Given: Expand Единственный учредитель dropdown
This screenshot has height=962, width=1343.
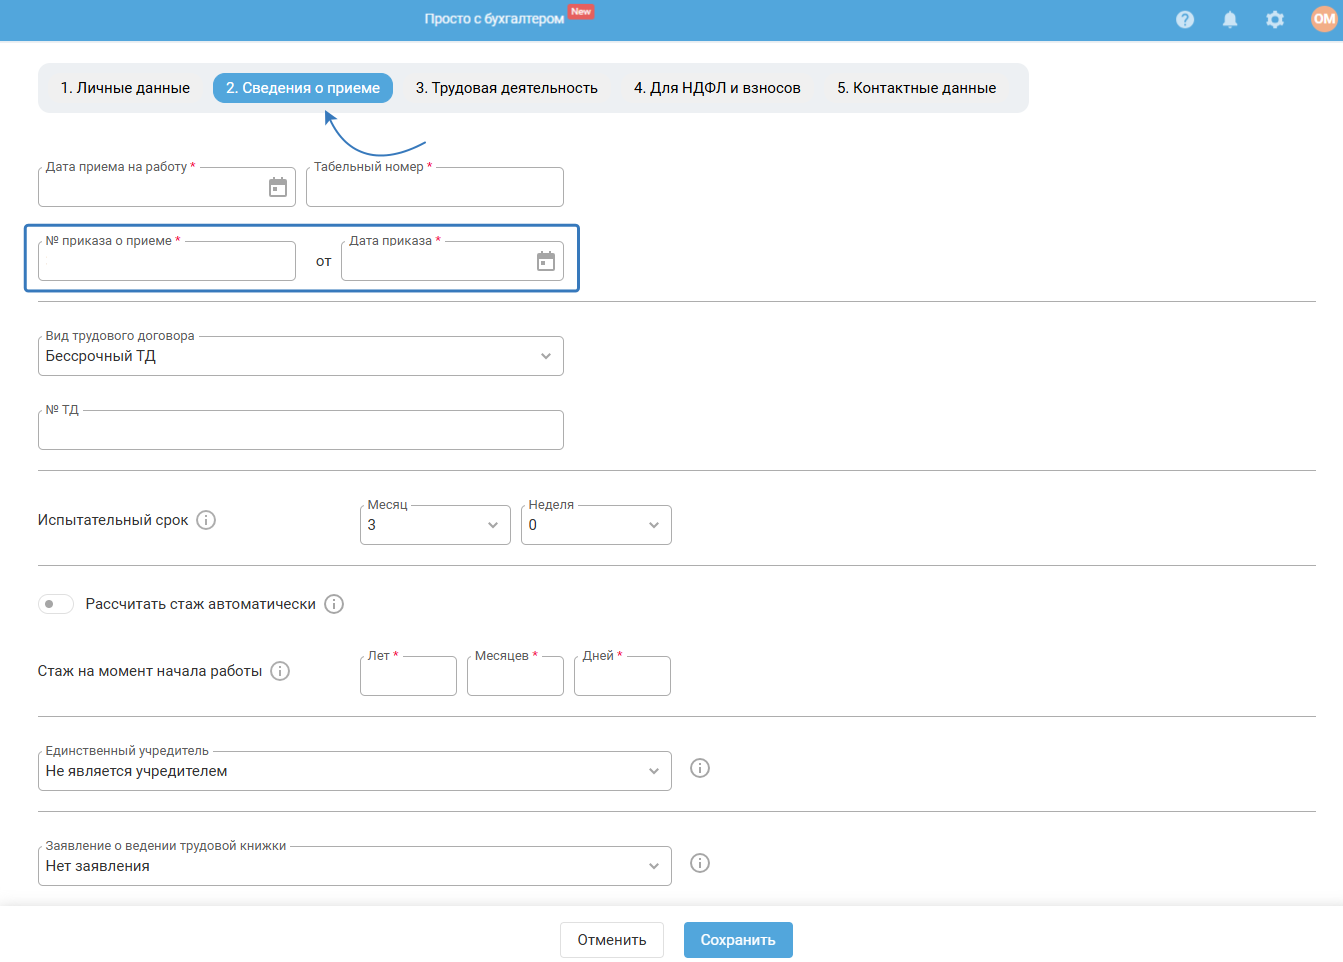Looking at the screenshot, I should (355, 771).
